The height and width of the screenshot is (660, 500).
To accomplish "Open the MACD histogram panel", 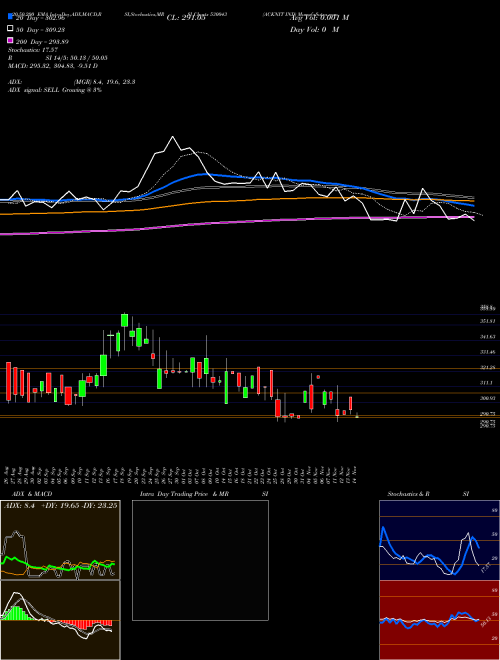I will pos(60,620).
